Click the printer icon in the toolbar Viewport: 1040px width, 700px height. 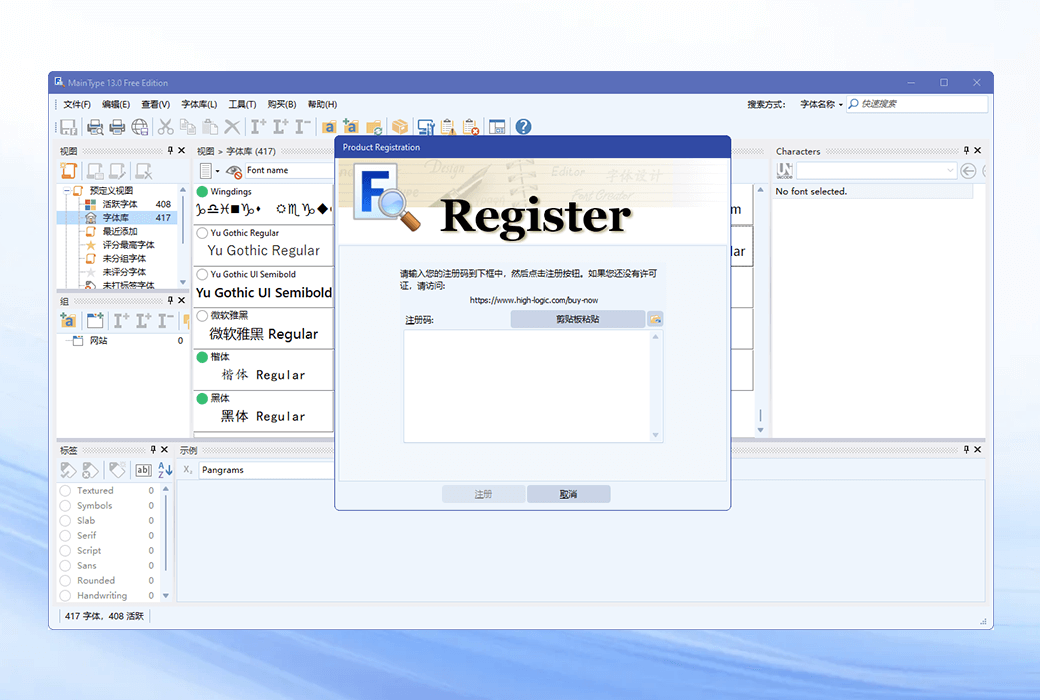pyautogui.click(x=117, y=127)
